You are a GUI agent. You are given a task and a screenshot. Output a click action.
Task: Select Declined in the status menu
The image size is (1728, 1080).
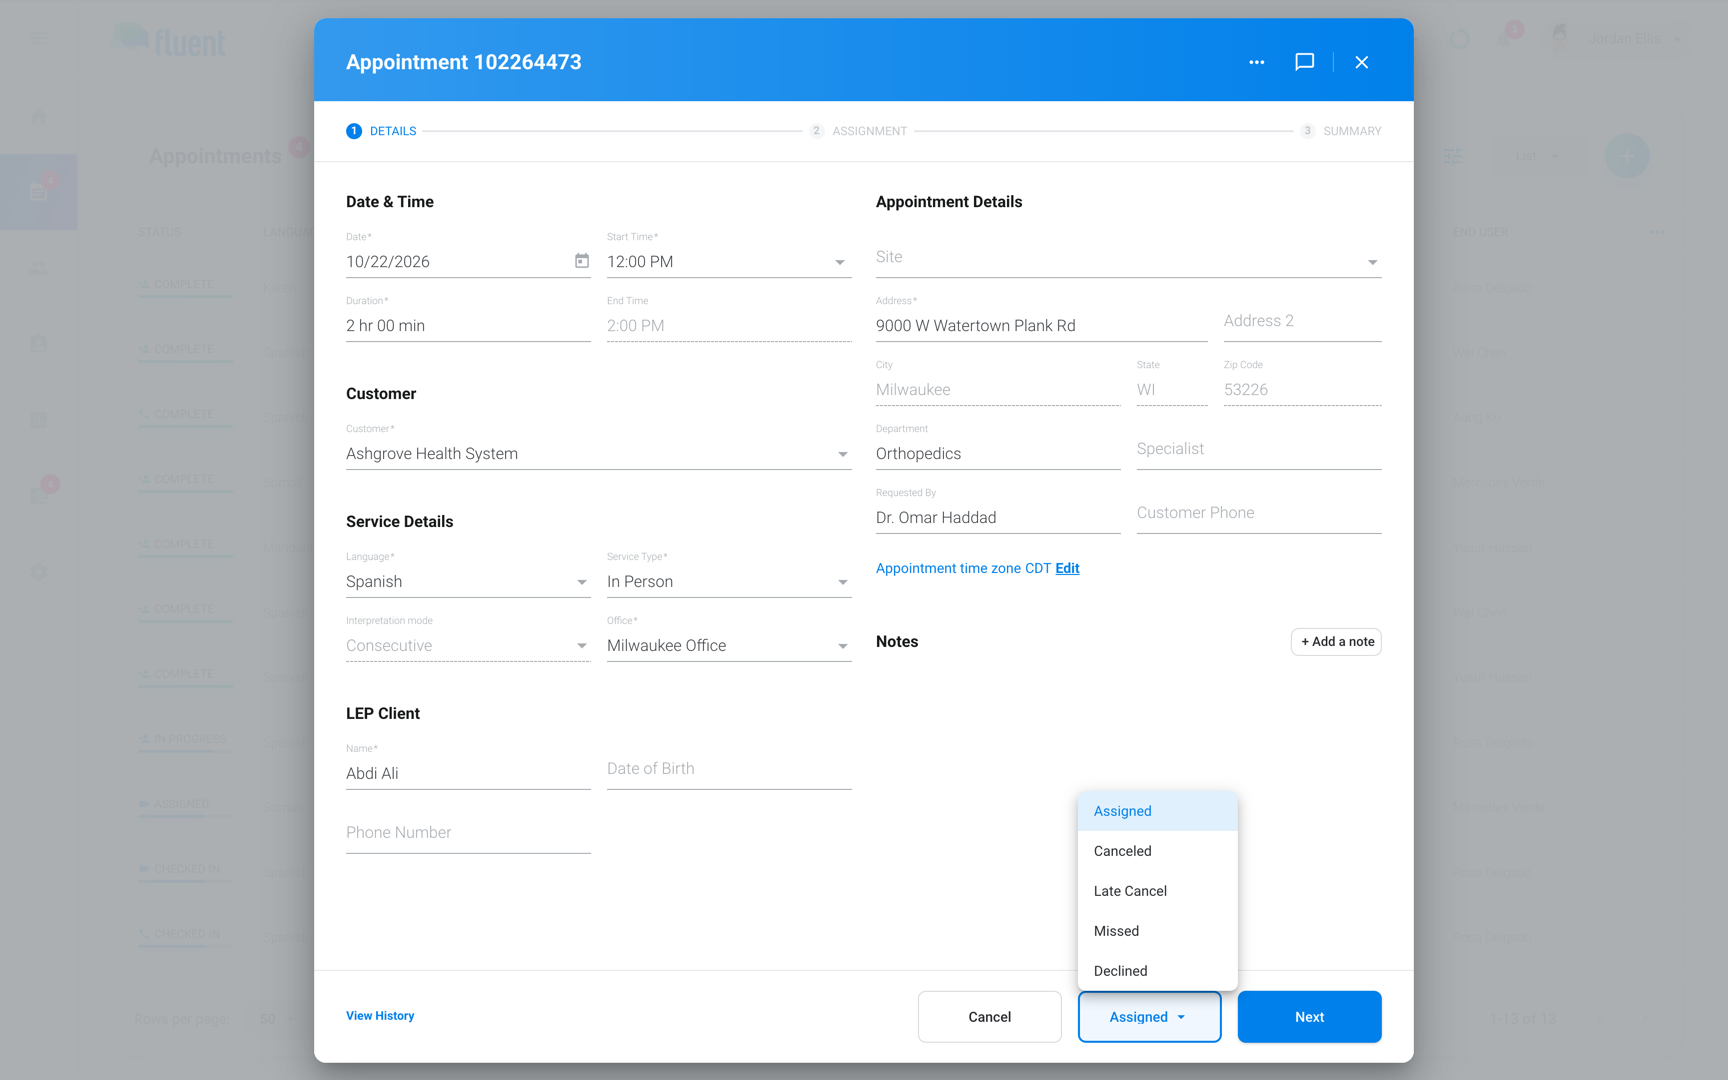tap(1158, 971)
